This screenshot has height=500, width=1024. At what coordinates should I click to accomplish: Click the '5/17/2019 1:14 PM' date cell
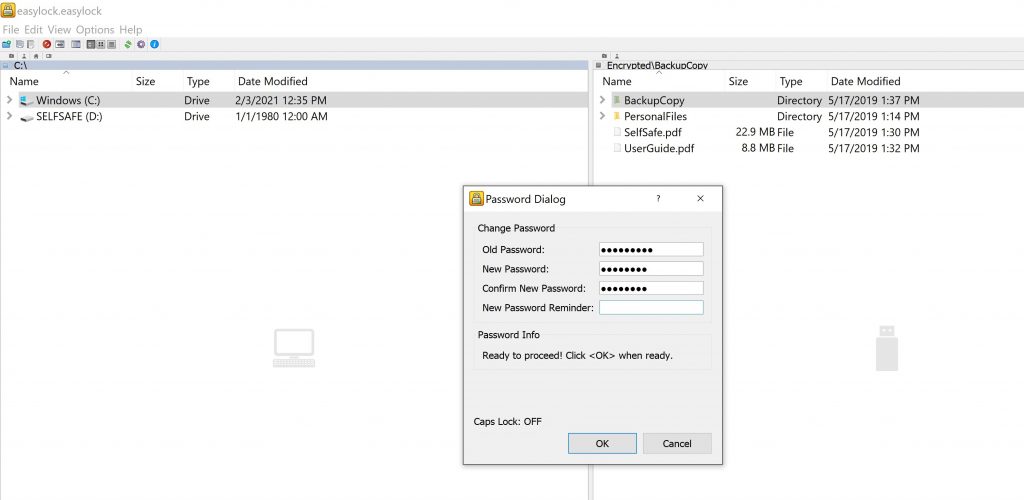[874, 116]
